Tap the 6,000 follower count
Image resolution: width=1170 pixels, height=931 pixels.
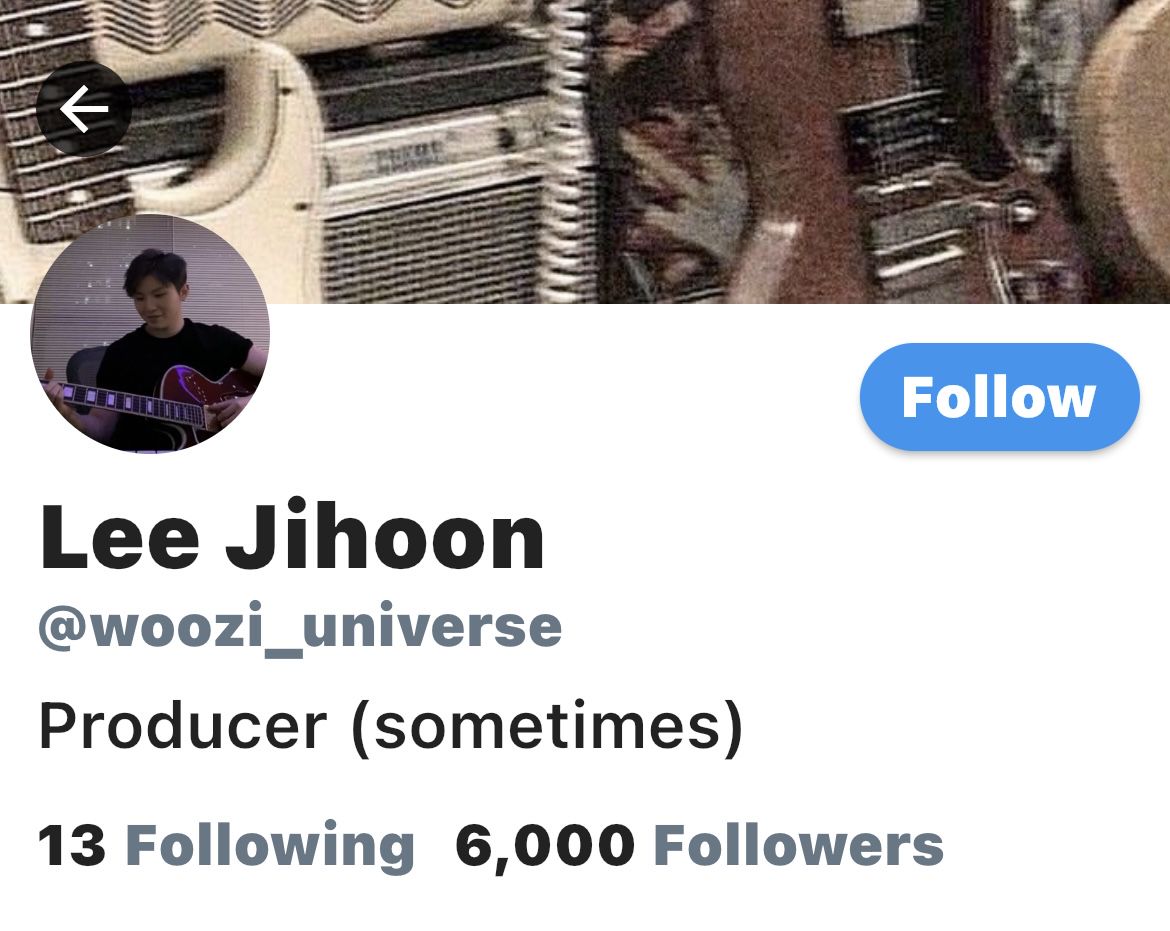point(545,847)
